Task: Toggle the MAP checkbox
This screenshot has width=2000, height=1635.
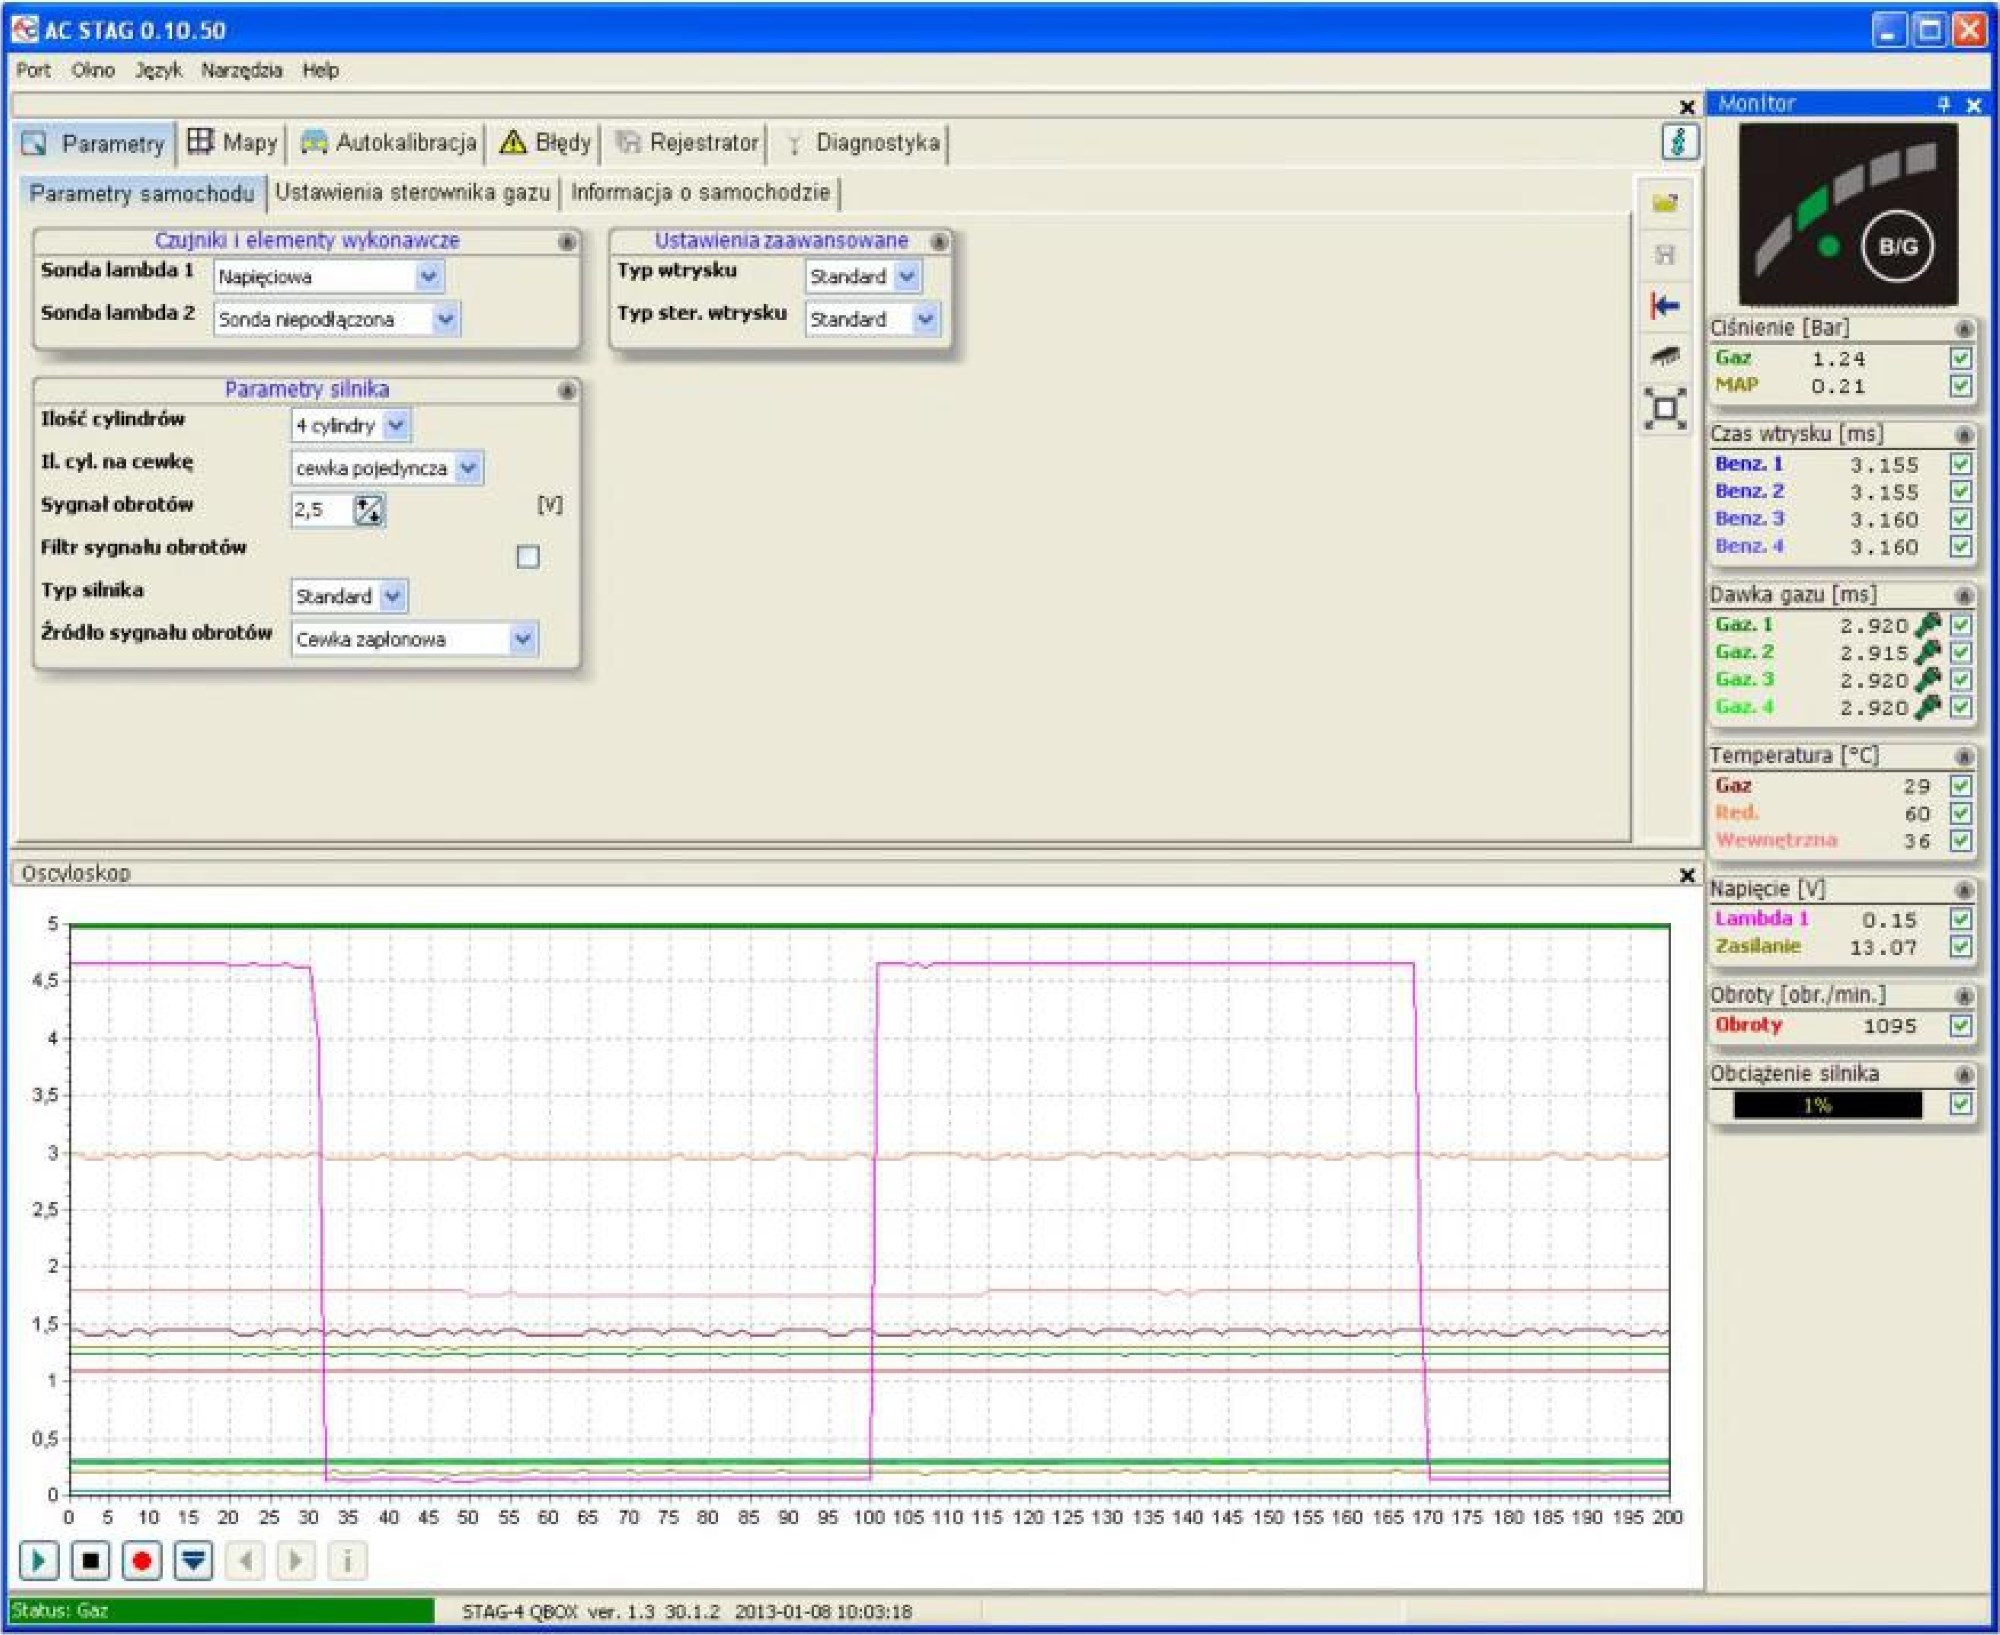Action: click(x=1961, y=386)
